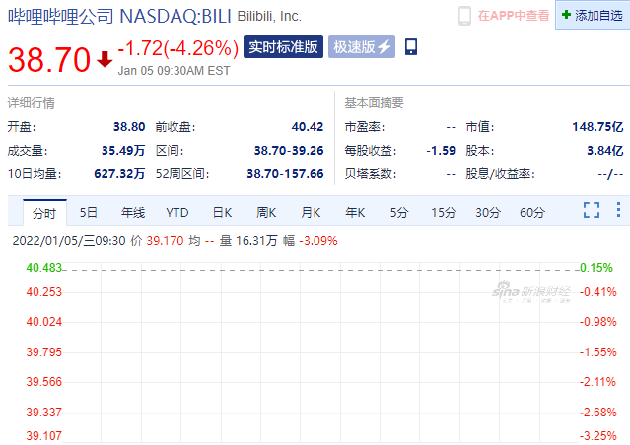Click the 量 16.31万 chart readout
Screen dimensions: 630x445
click(x=248, y=241)
